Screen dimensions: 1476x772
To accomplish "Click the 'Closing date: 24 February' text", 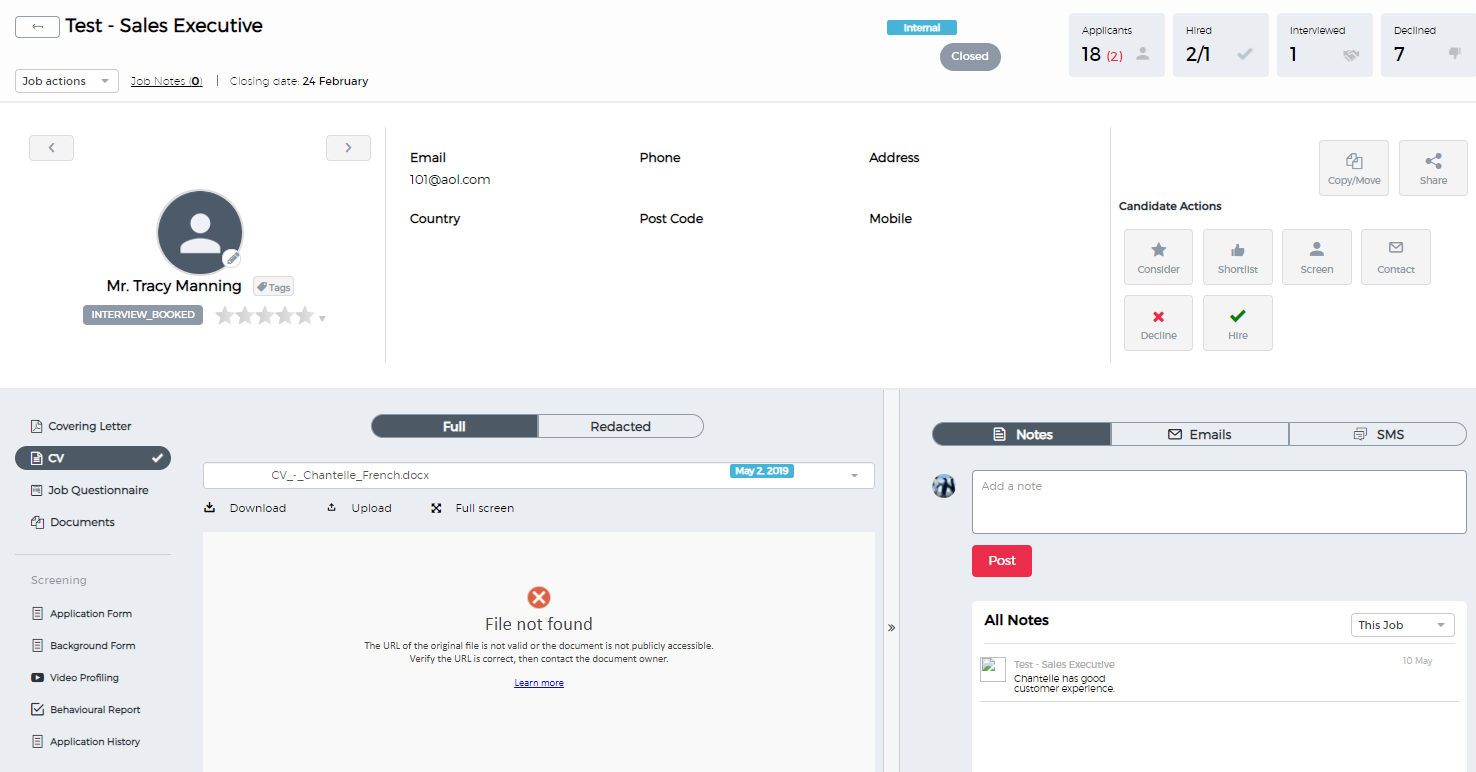I will (x=299, y=81).
